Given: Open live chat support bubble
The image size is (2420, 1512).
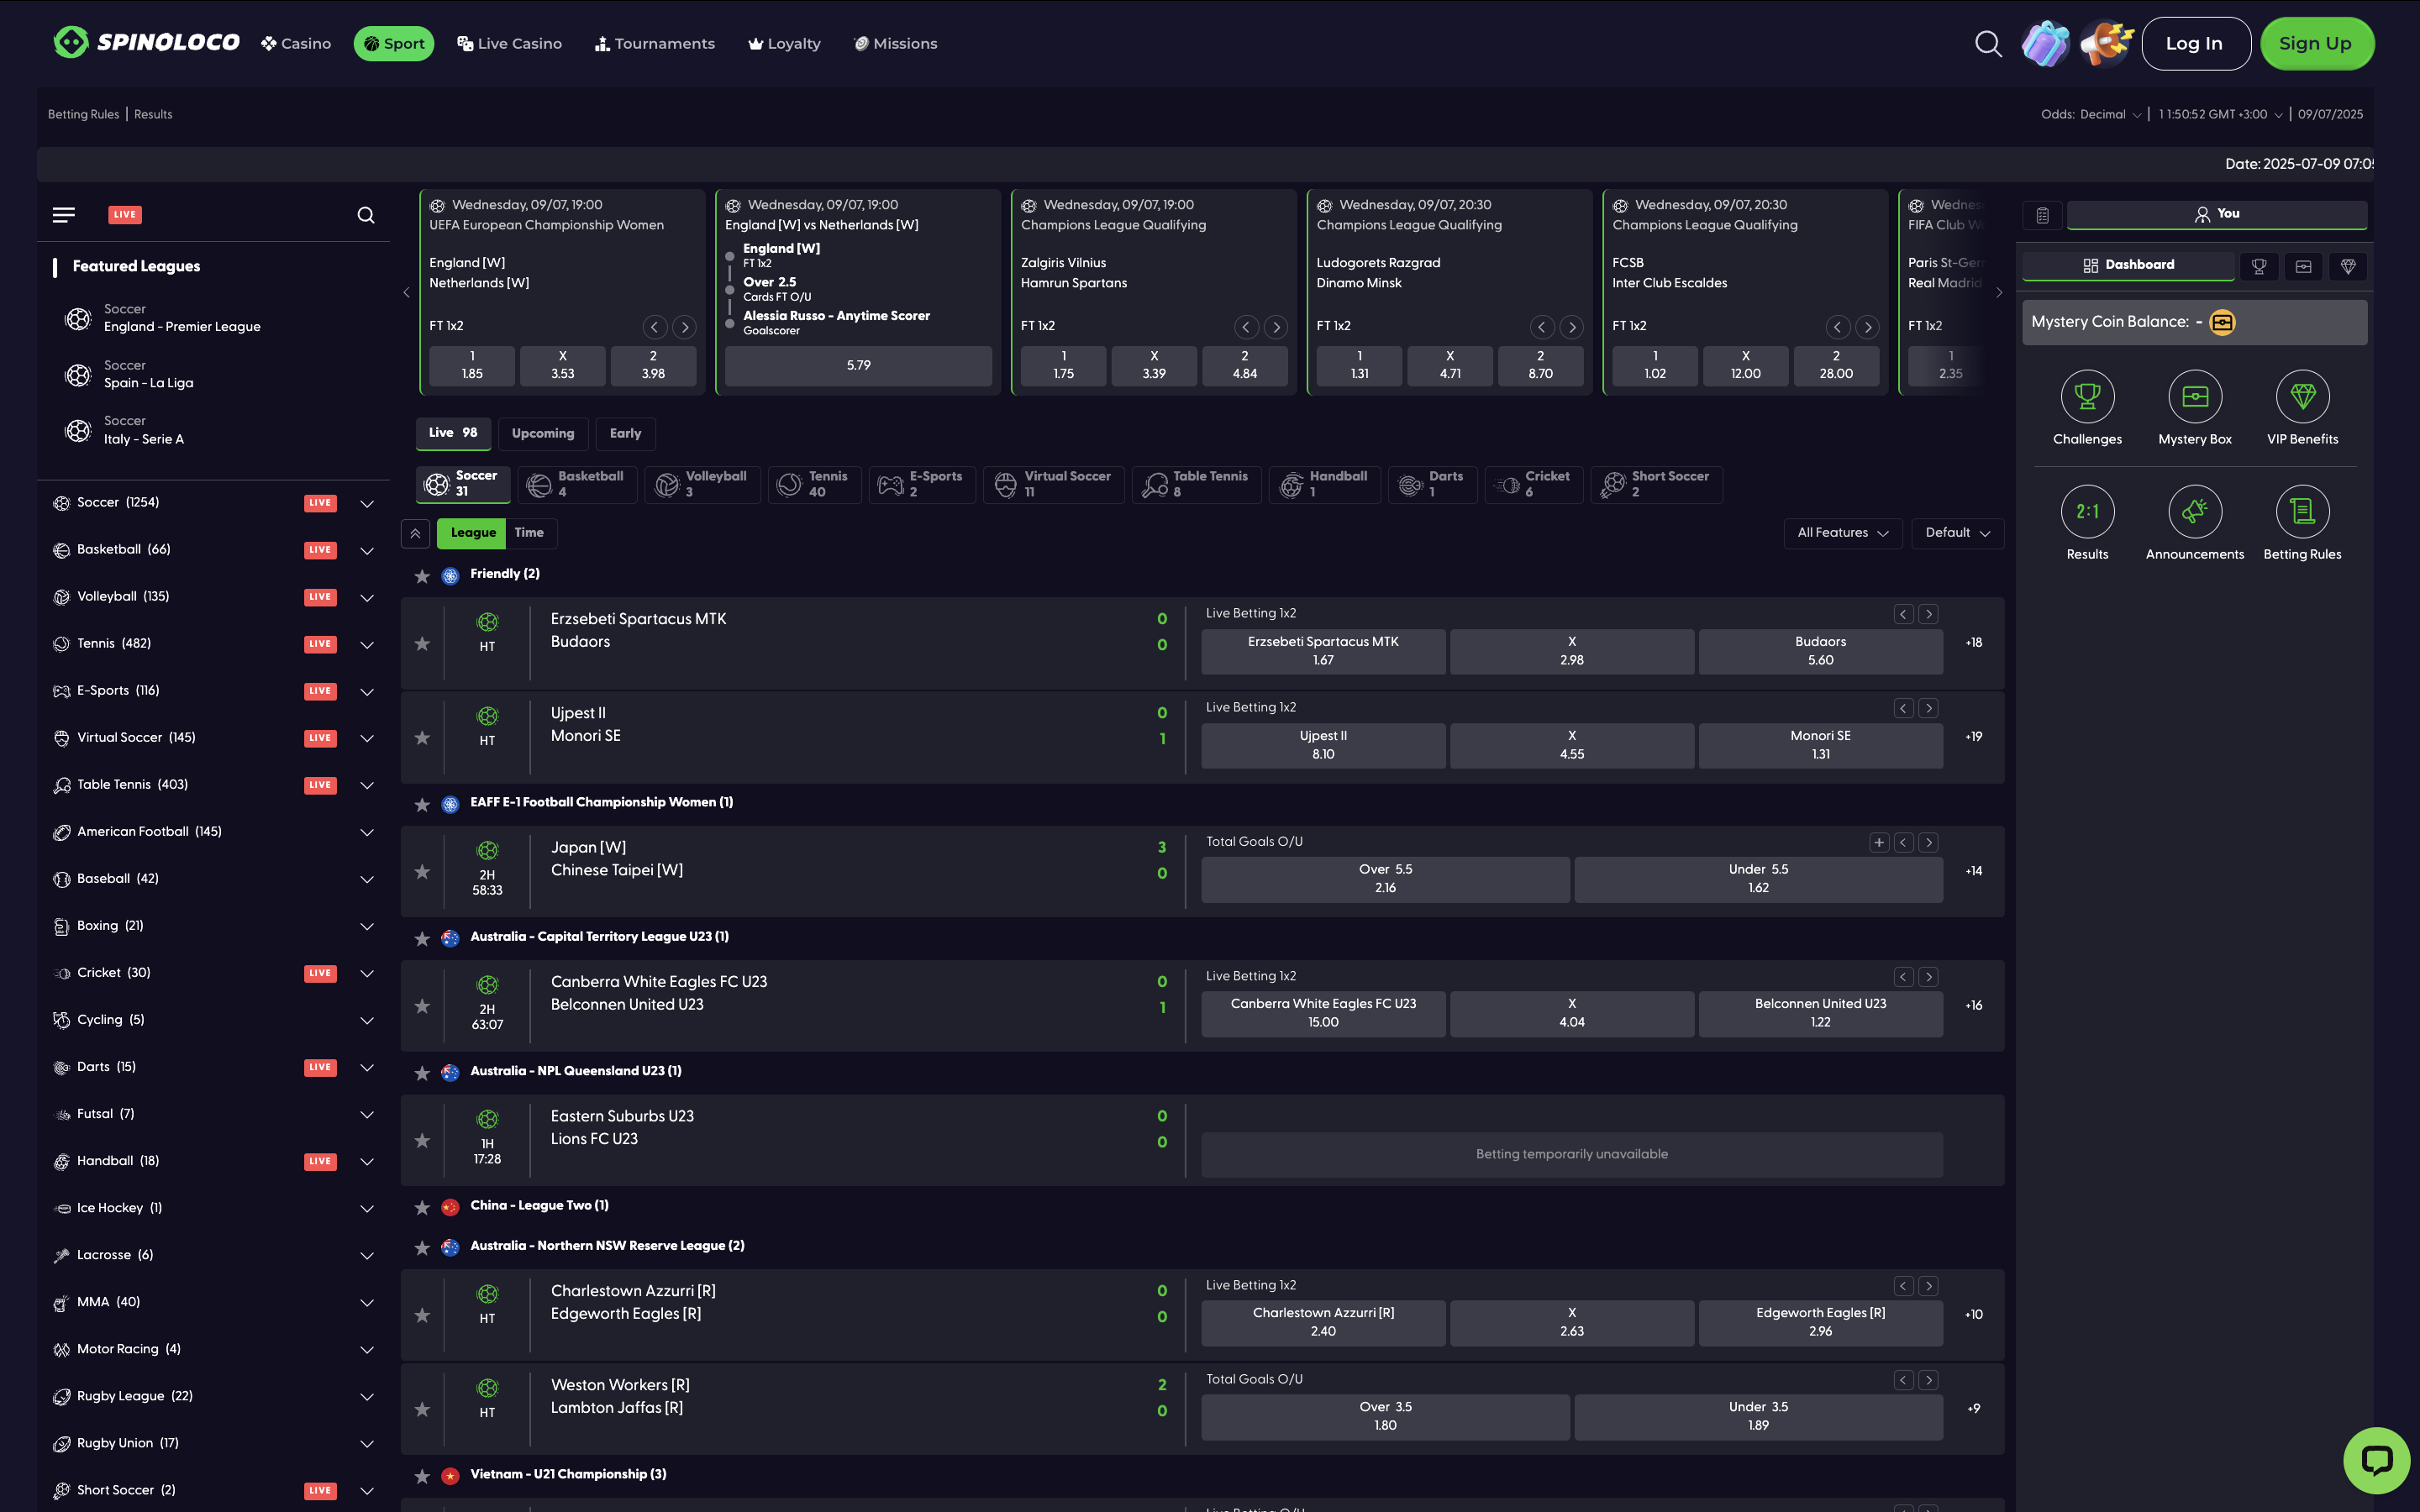Looking at the screenshot, I should tap(2376, 1460).
